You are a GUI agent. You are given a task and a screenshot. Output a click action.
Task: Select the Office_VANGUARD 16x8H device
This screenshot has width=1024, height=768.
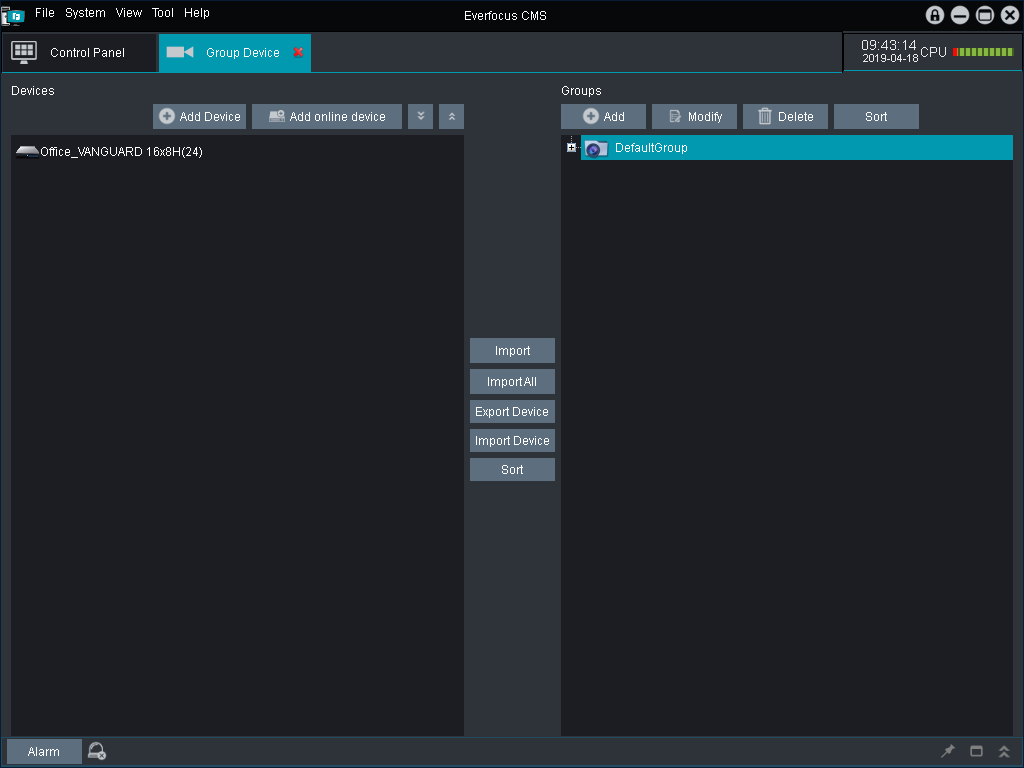pyautogui.click(x=120, y=151)
